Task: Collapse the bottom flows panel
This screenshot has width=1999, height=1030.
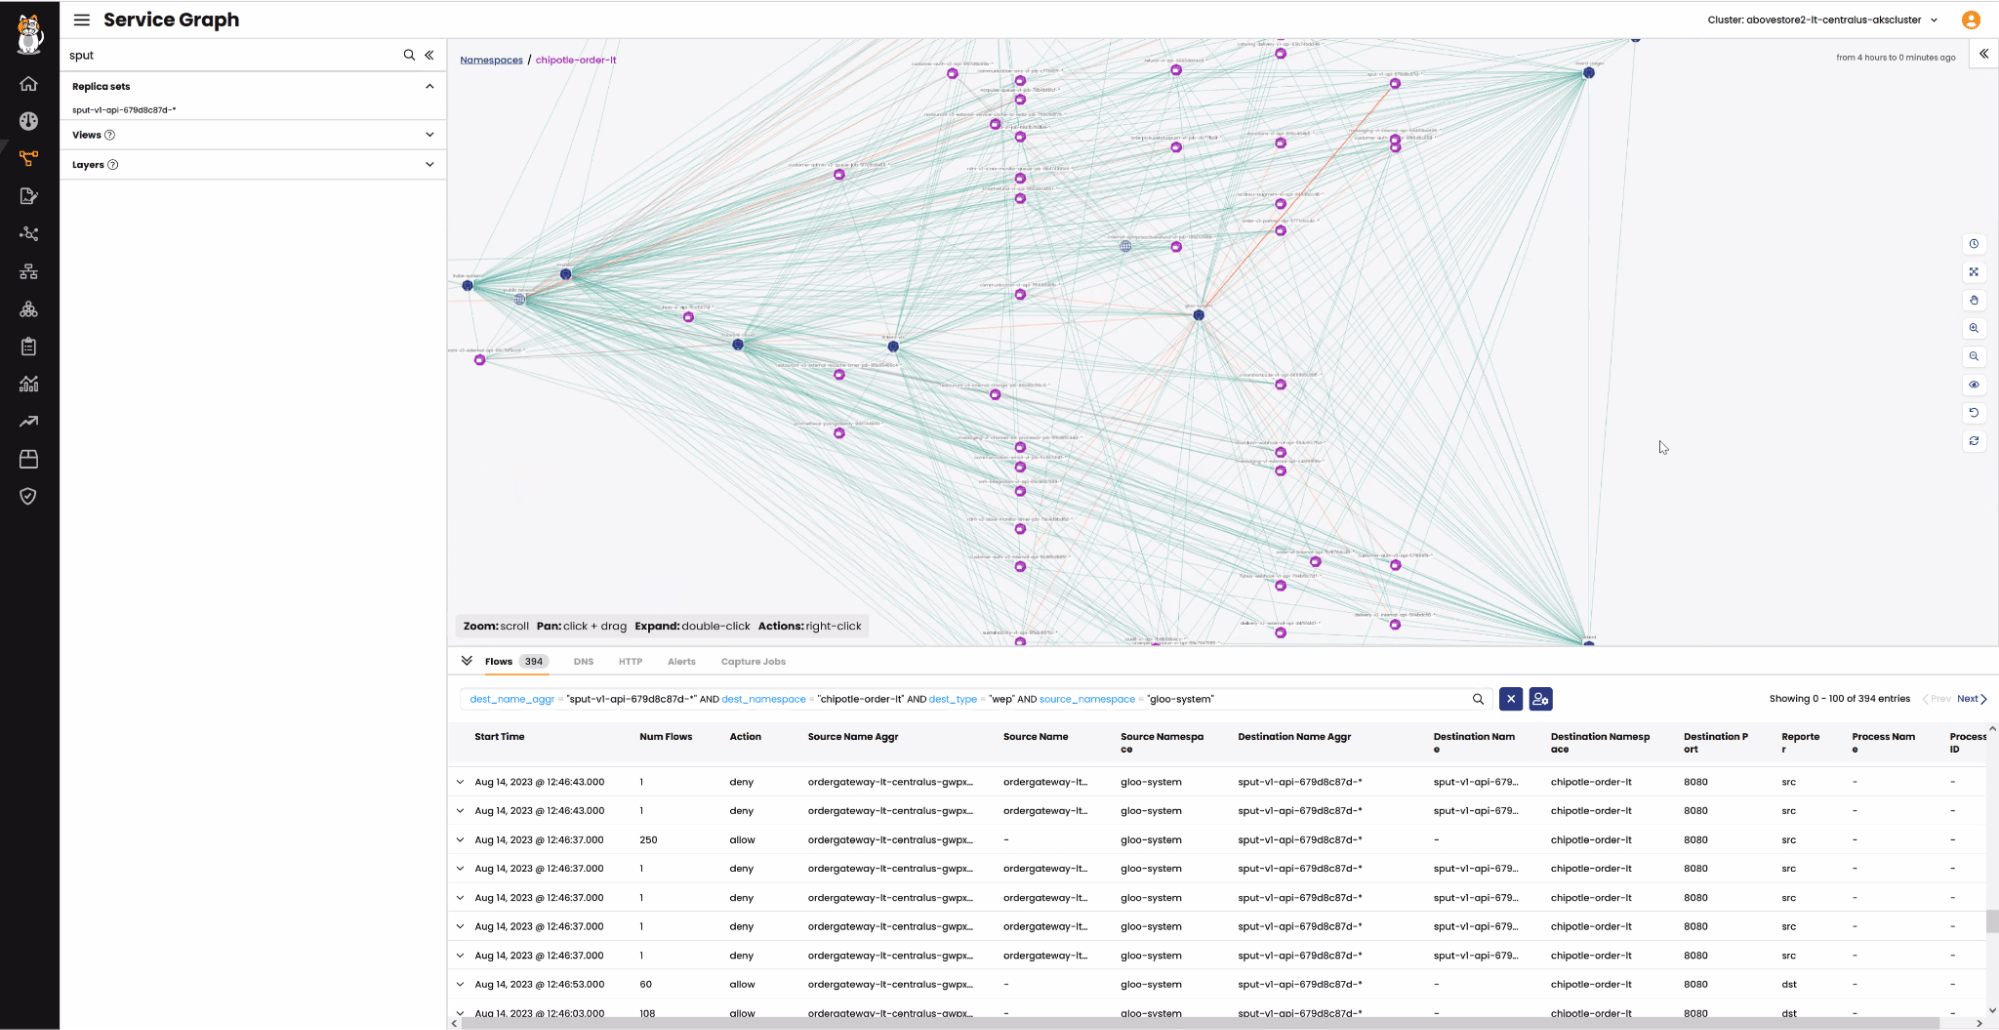Action: 466,661
